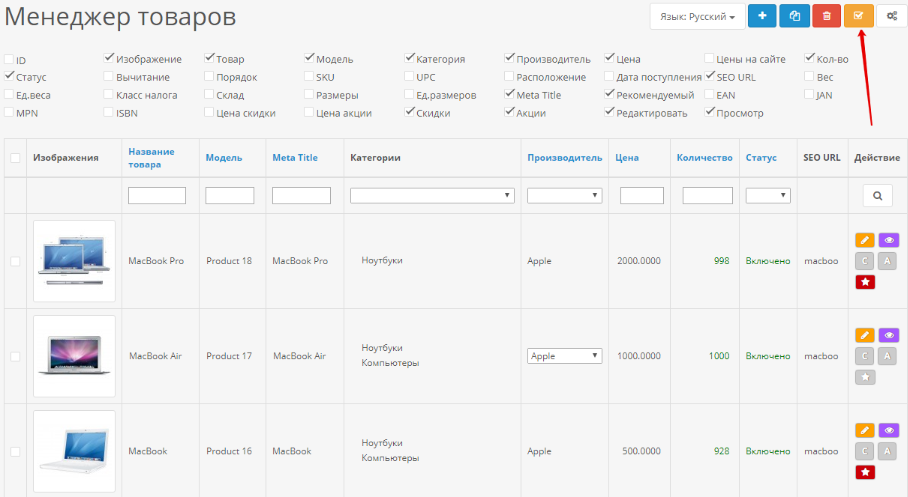908x497 pixels.
Task: Open the gears settings button
Action: click(x=891, y=17)
